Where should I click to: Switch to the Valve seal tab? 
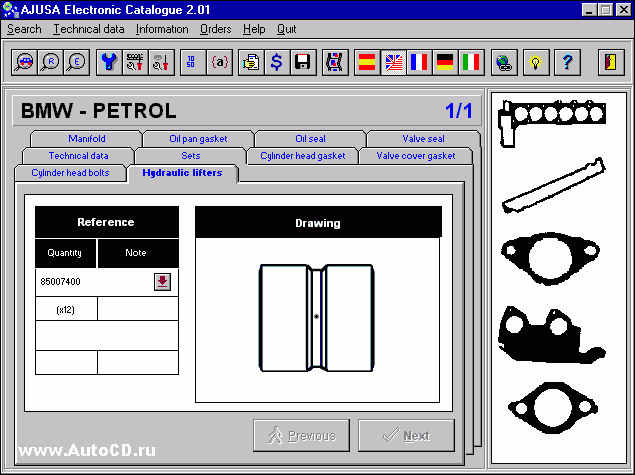pos(423,138)
